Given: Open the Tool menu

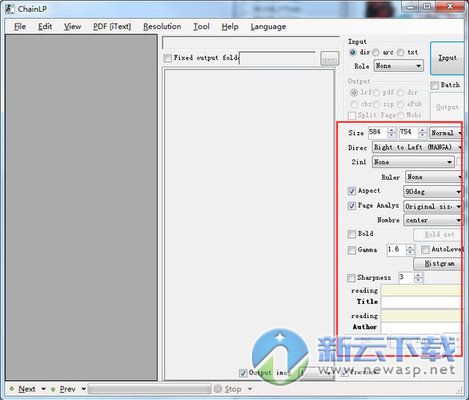Looking at the screenshot, I should click(201, 27).
